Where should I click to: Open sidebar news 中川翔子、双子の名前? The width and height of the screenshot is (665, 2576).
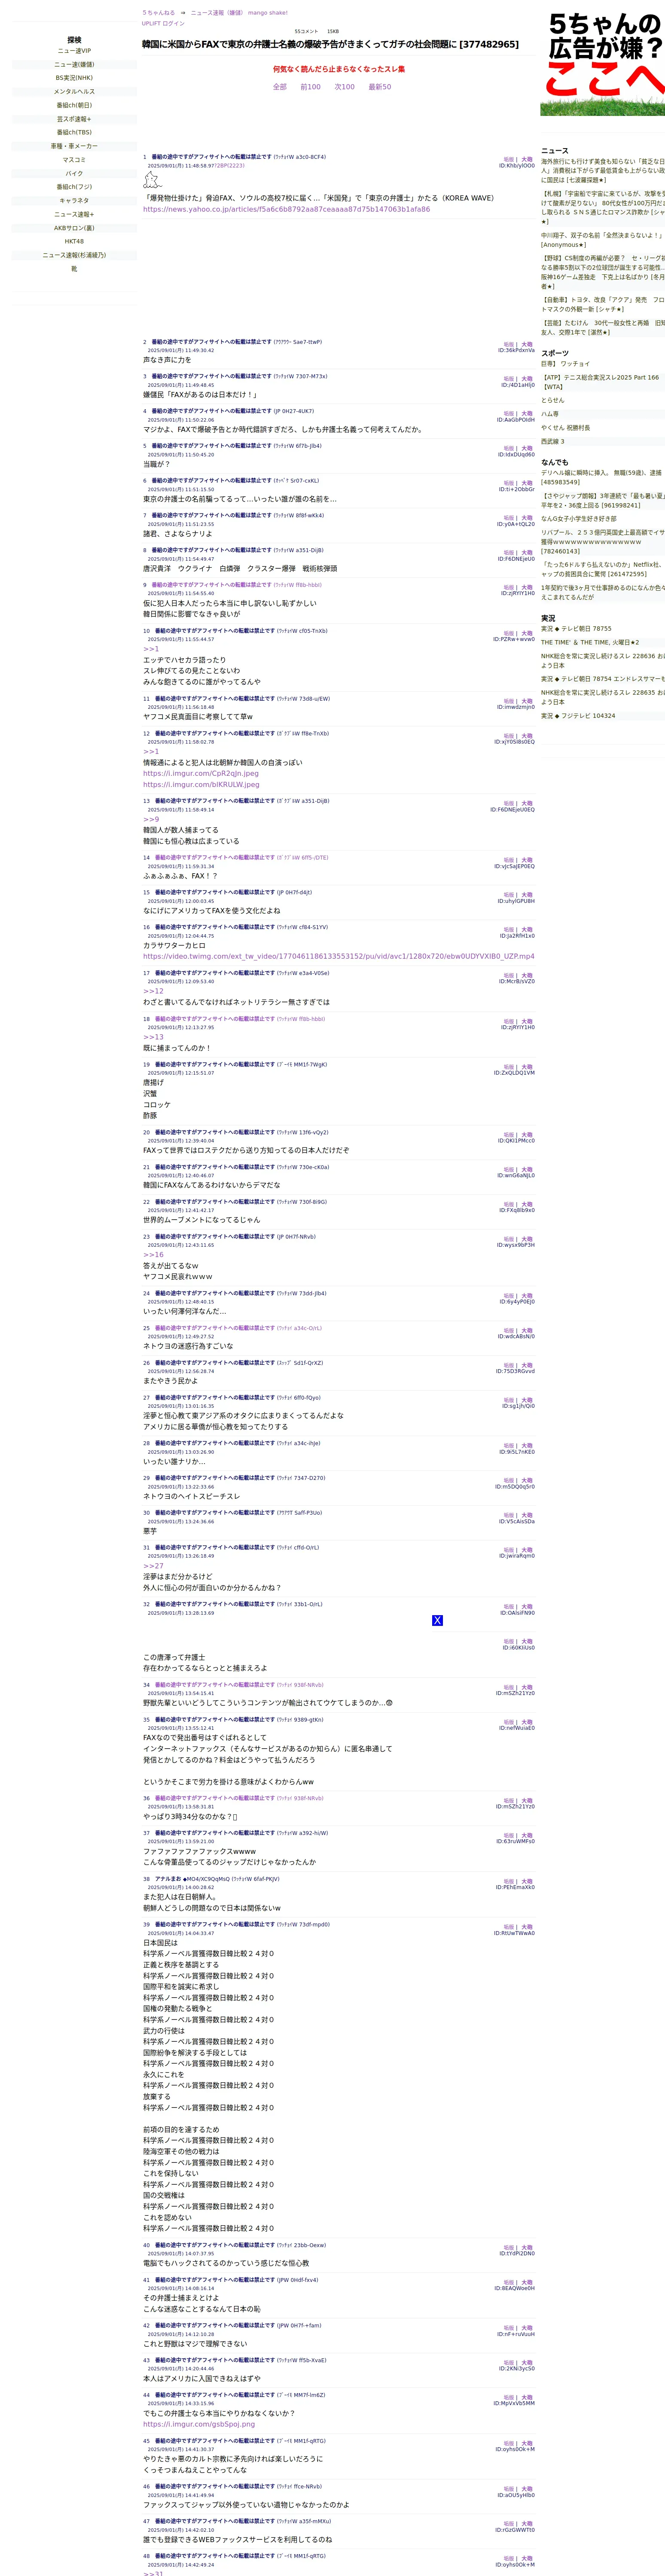coord(603,240)
